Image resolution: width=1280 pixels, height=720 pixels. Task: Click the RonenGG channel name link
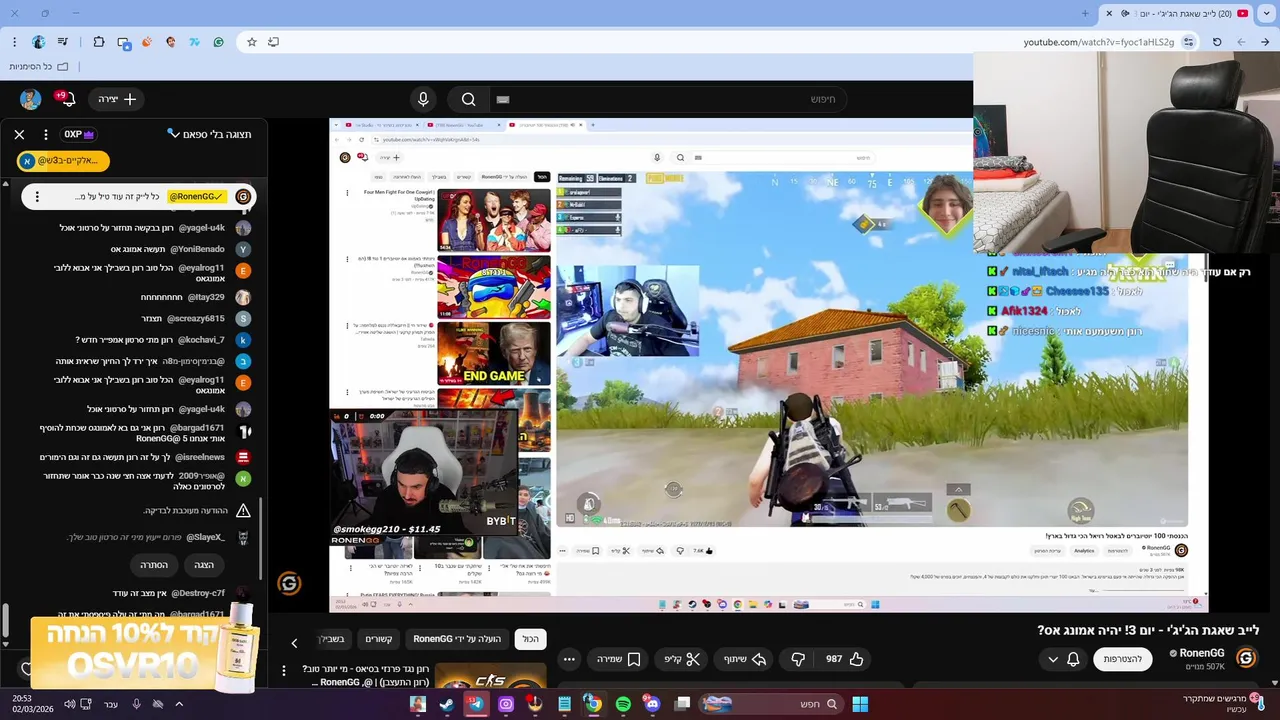[x=1202, y=653]
